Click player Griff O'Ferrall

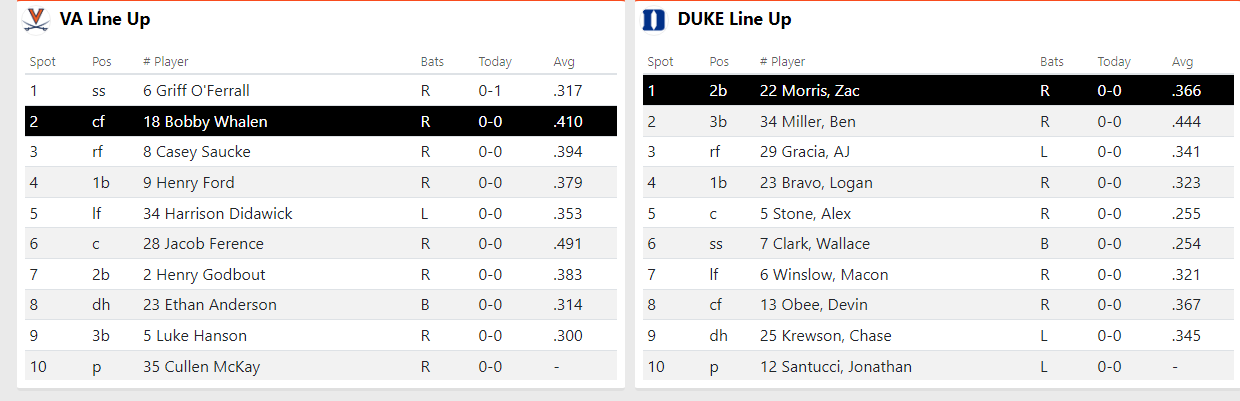click(x=196, y=91)
